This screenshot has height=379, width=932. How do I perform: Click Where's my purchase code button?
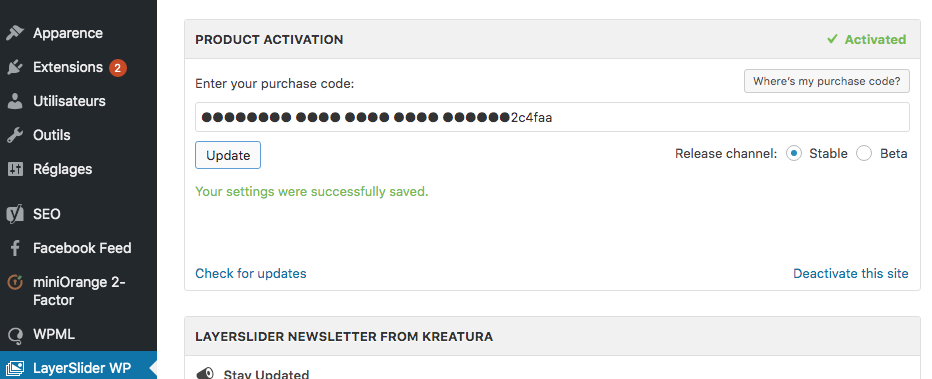827,81
